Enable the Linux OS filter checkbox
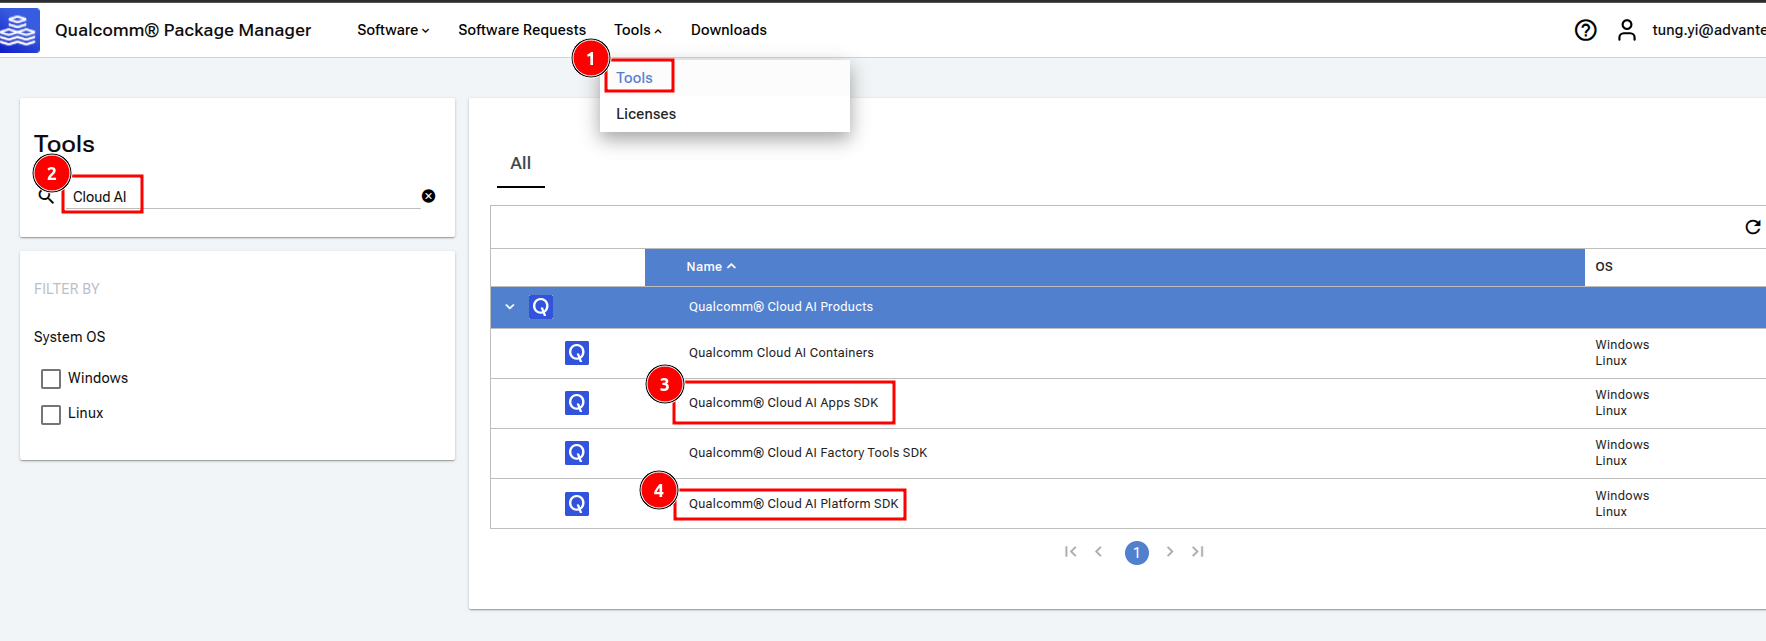 51,414
